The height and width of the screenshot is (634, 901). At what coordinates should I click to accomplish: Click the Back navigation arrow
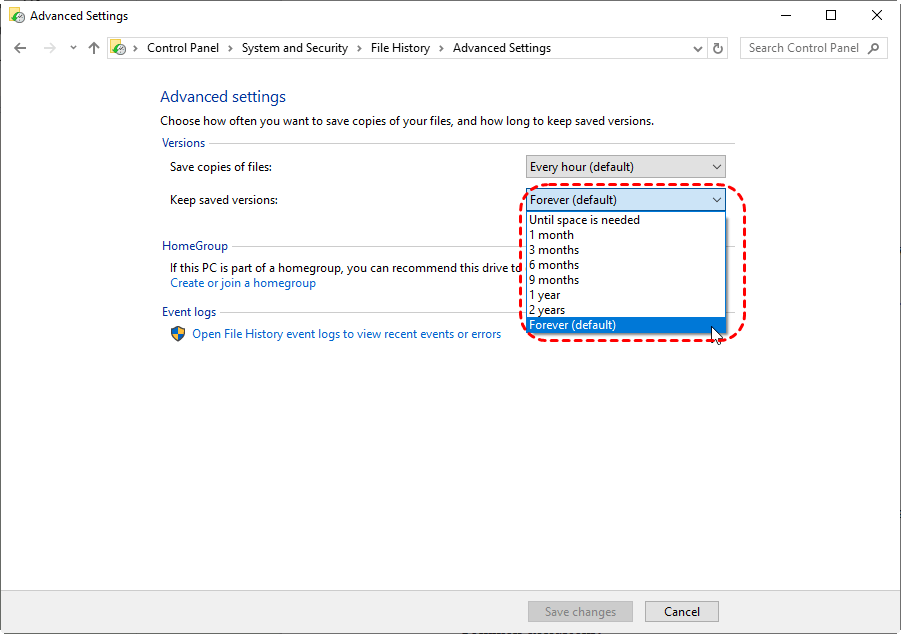click(x=21, y=48)
